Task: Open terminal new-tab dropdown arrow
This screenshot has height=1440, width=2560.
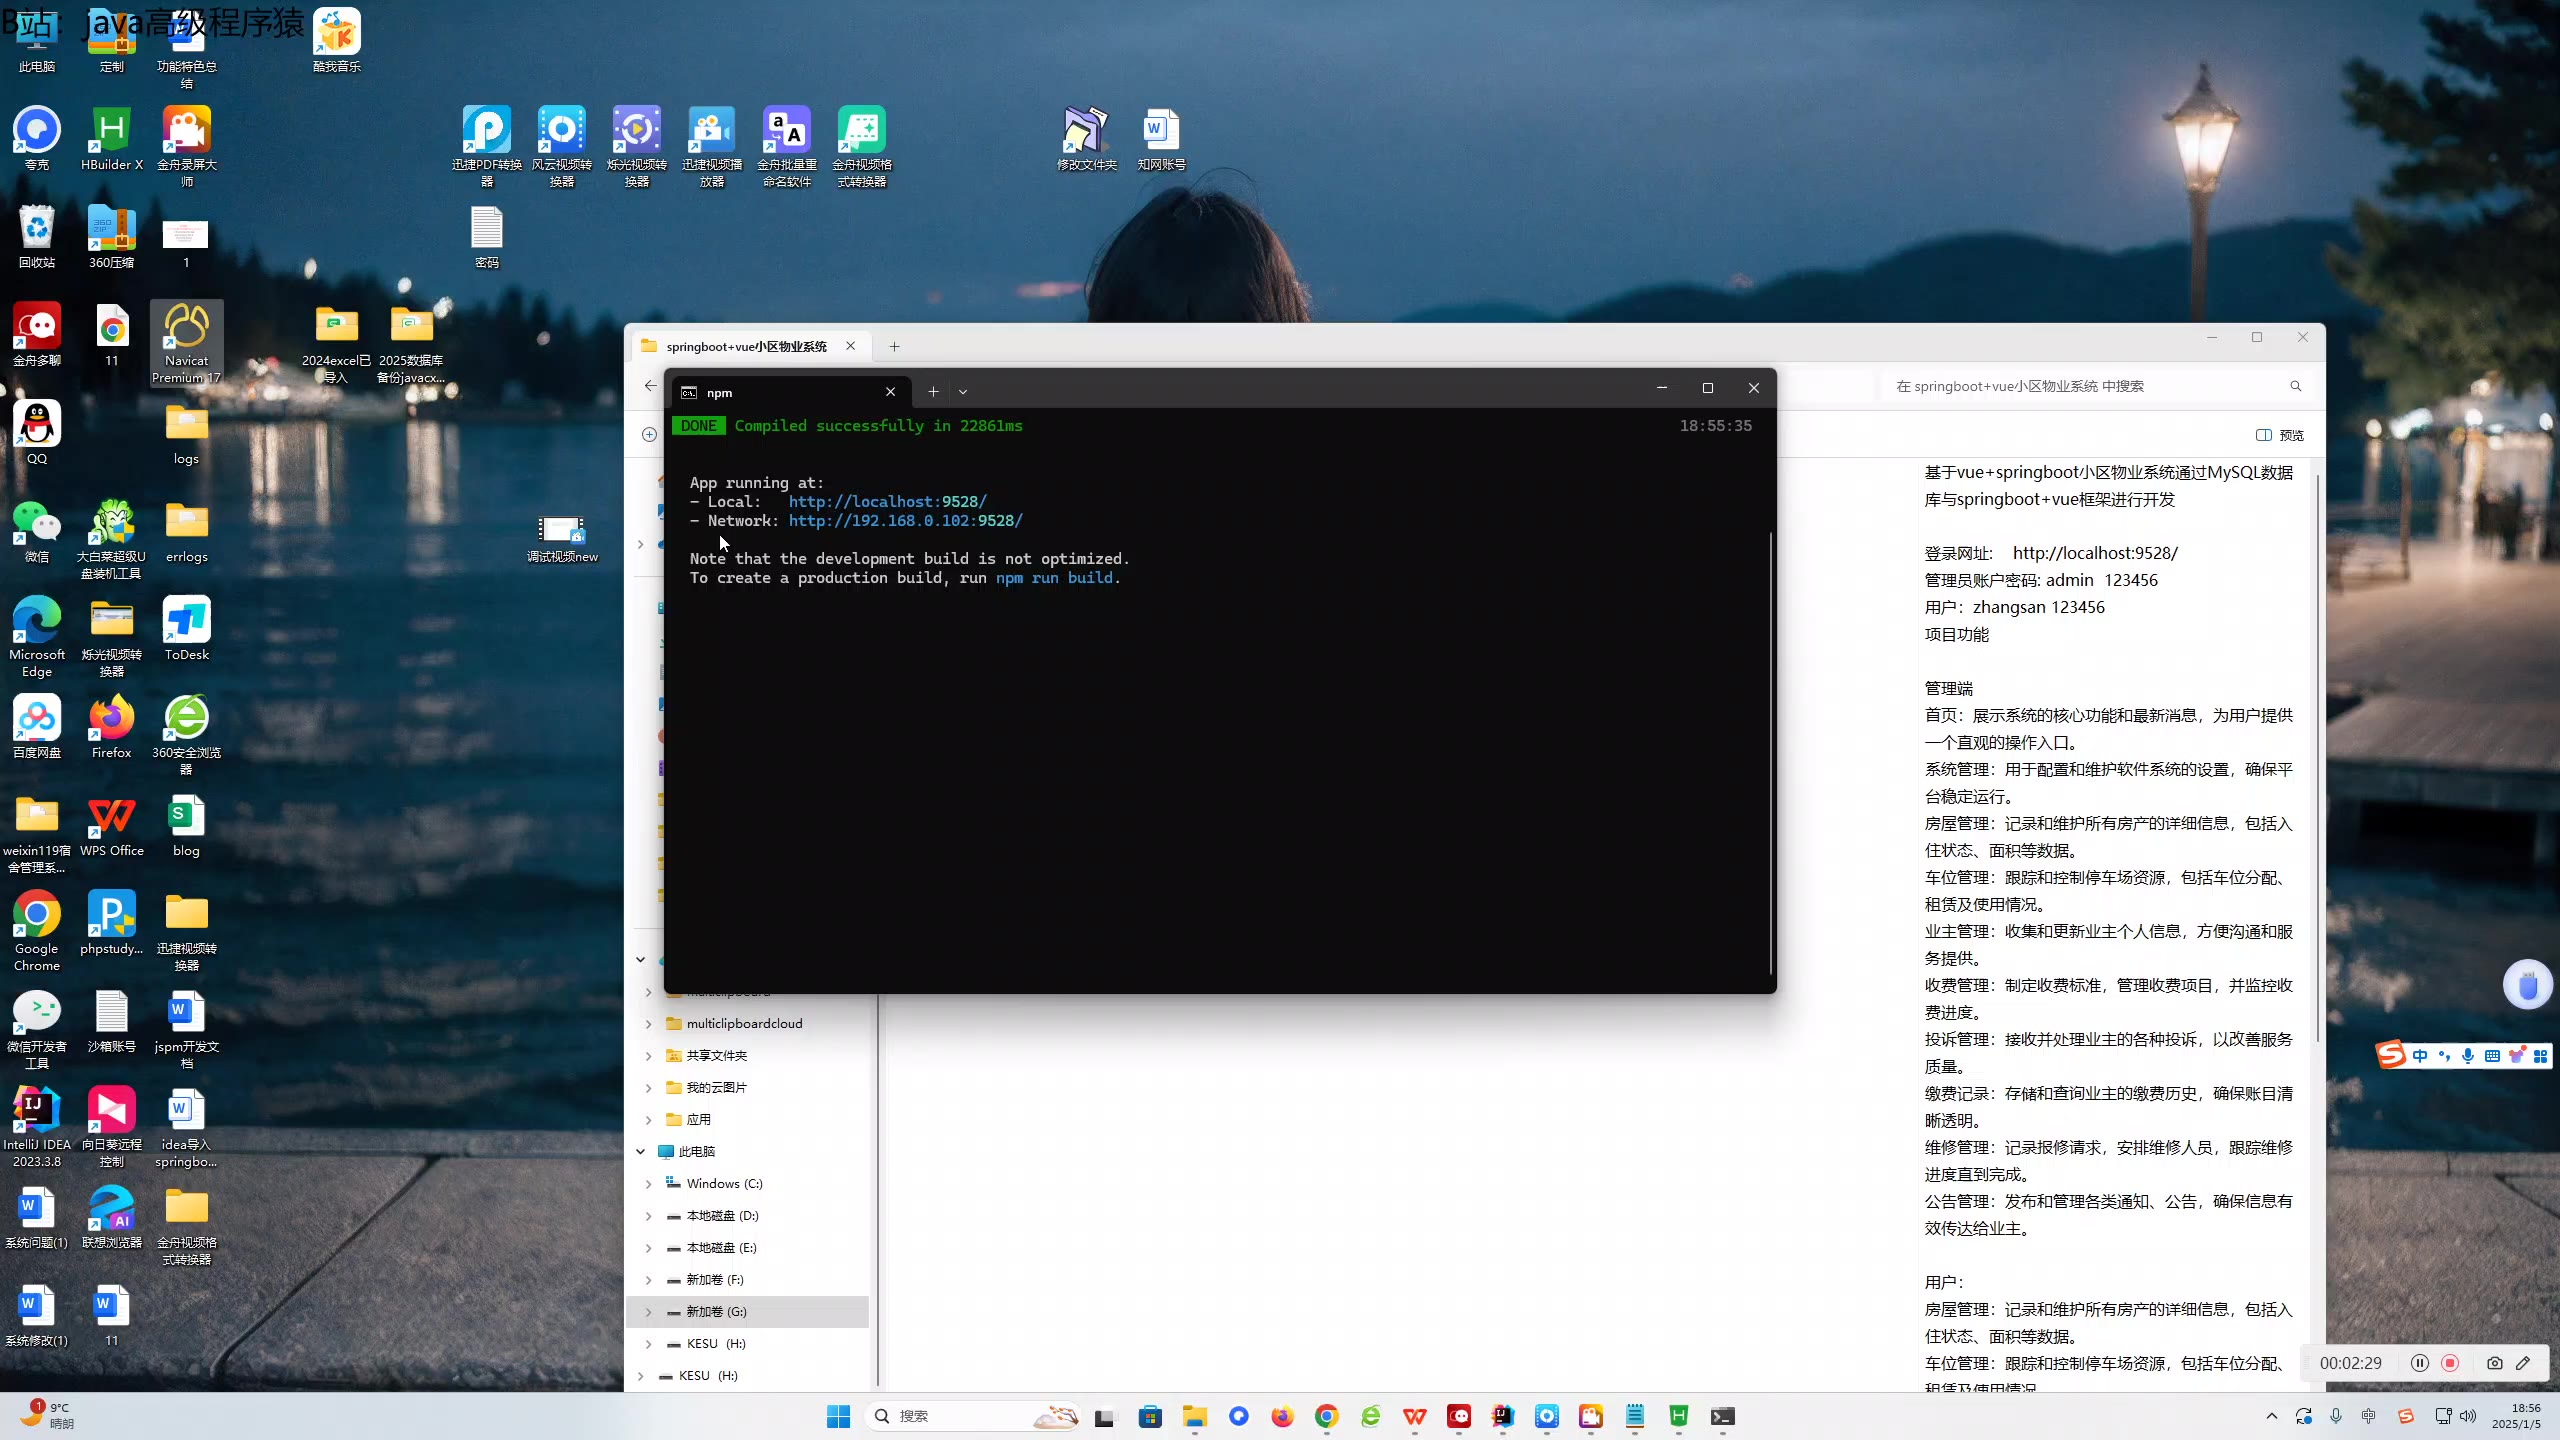Action: click(963, 392)
